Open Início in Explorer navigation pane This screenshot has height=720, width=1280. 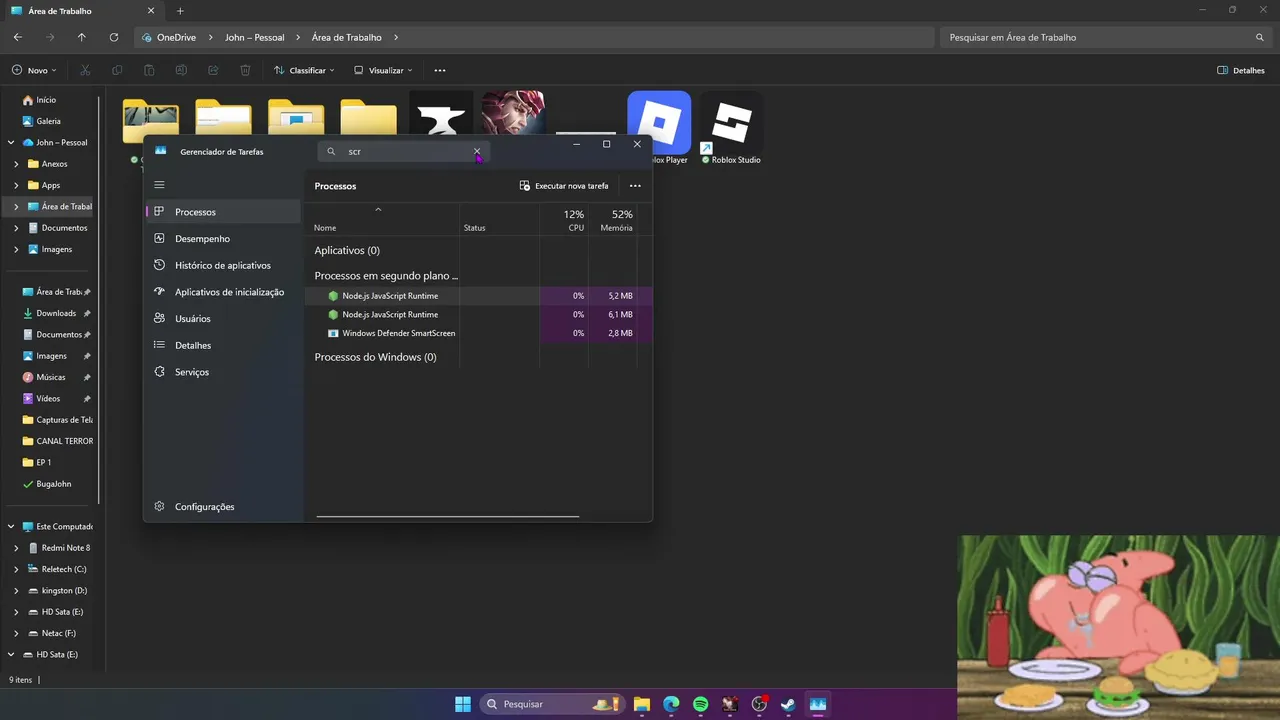pyautogui.click(x=46, y=100)
